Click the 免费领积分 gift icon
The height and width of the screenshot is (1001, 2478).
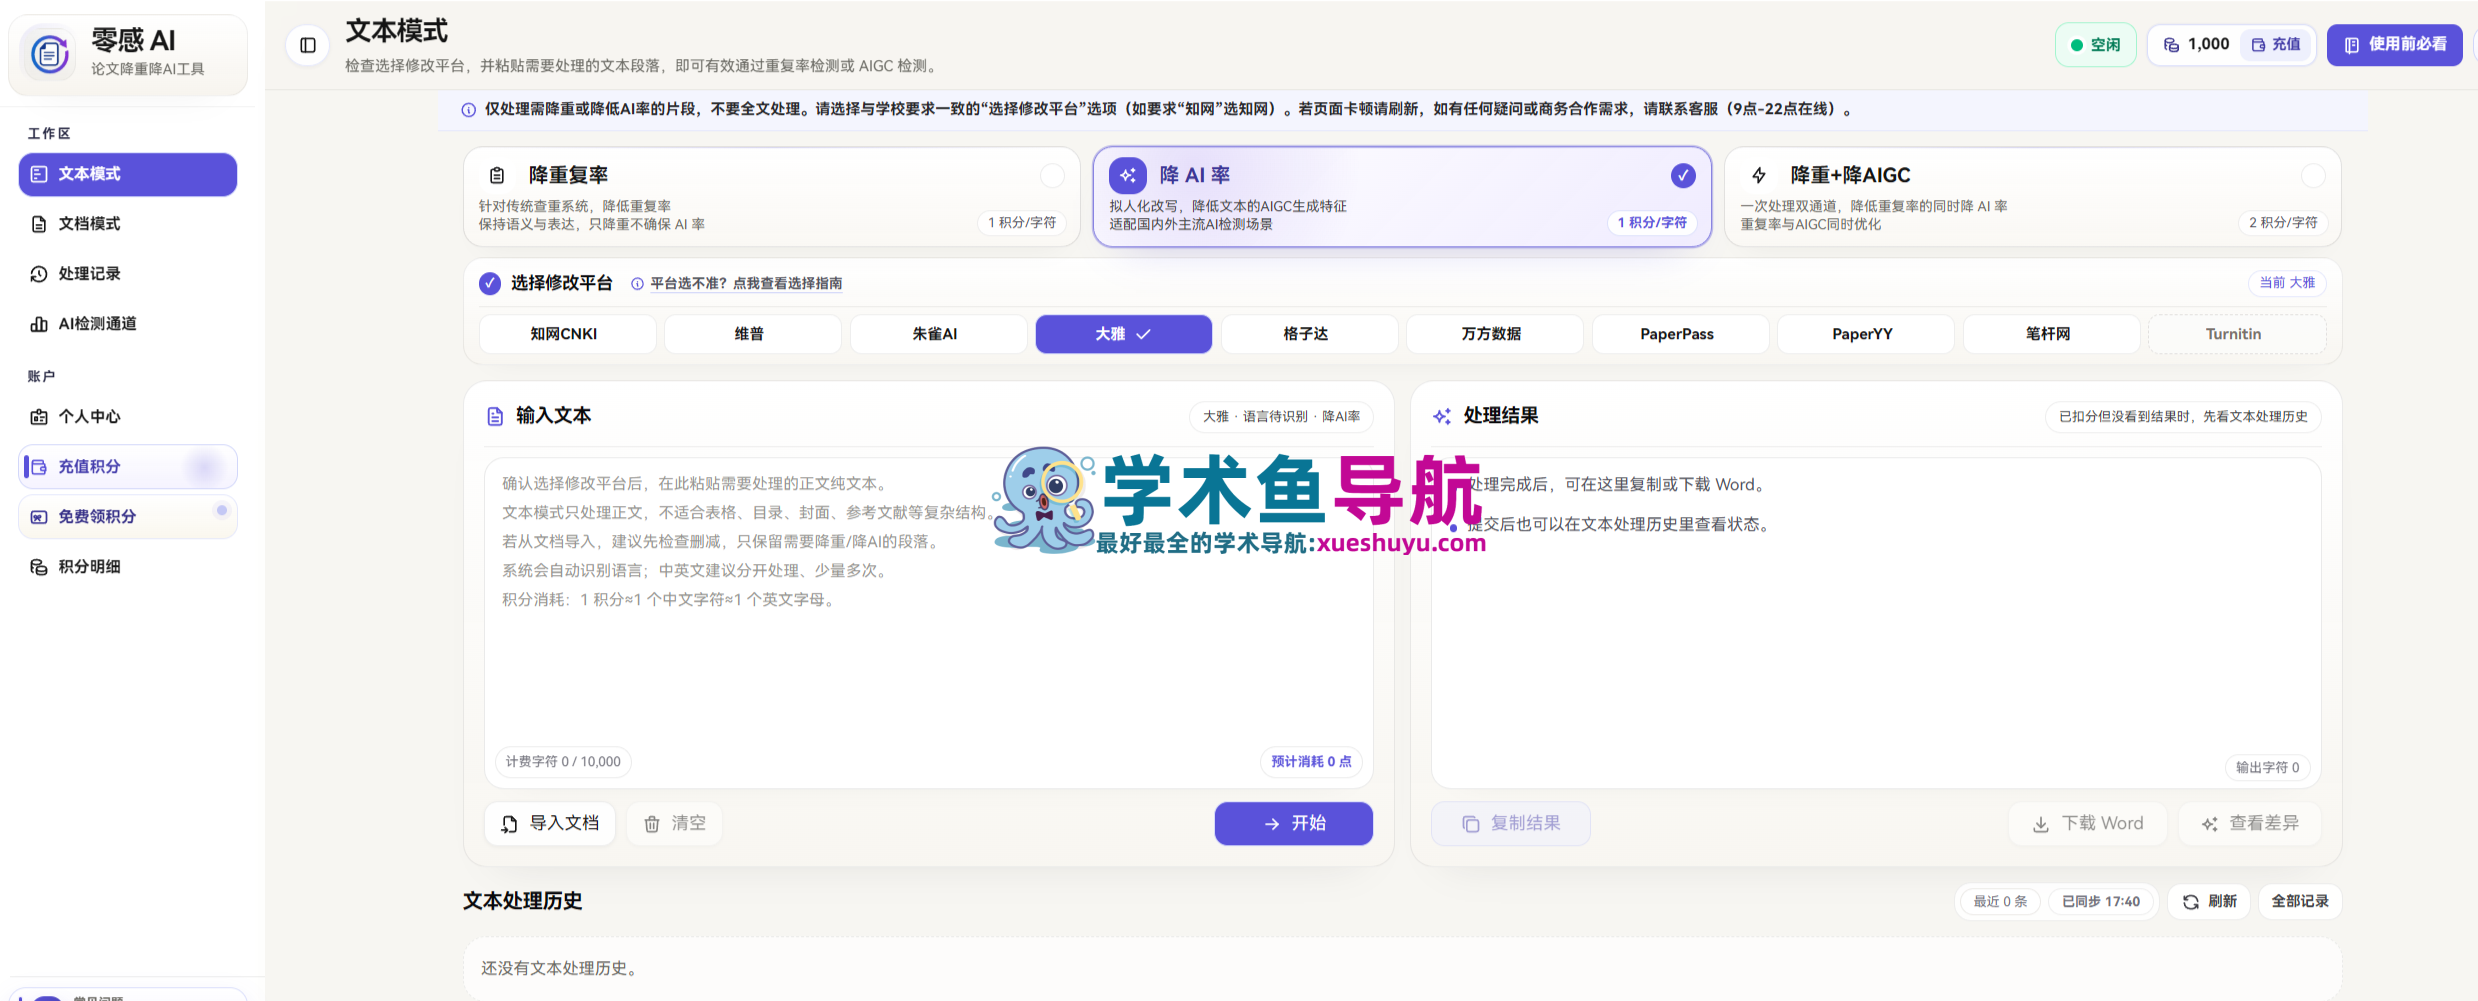click(x=39, y=517)
